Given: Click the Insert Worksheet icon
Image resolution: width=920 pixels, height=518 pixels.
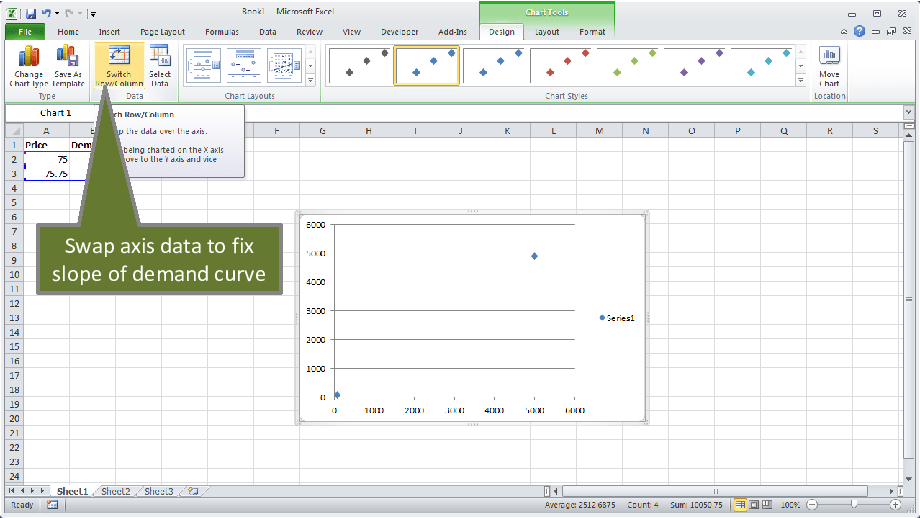Looking at the screenshot, I should [x=193, y=491].
